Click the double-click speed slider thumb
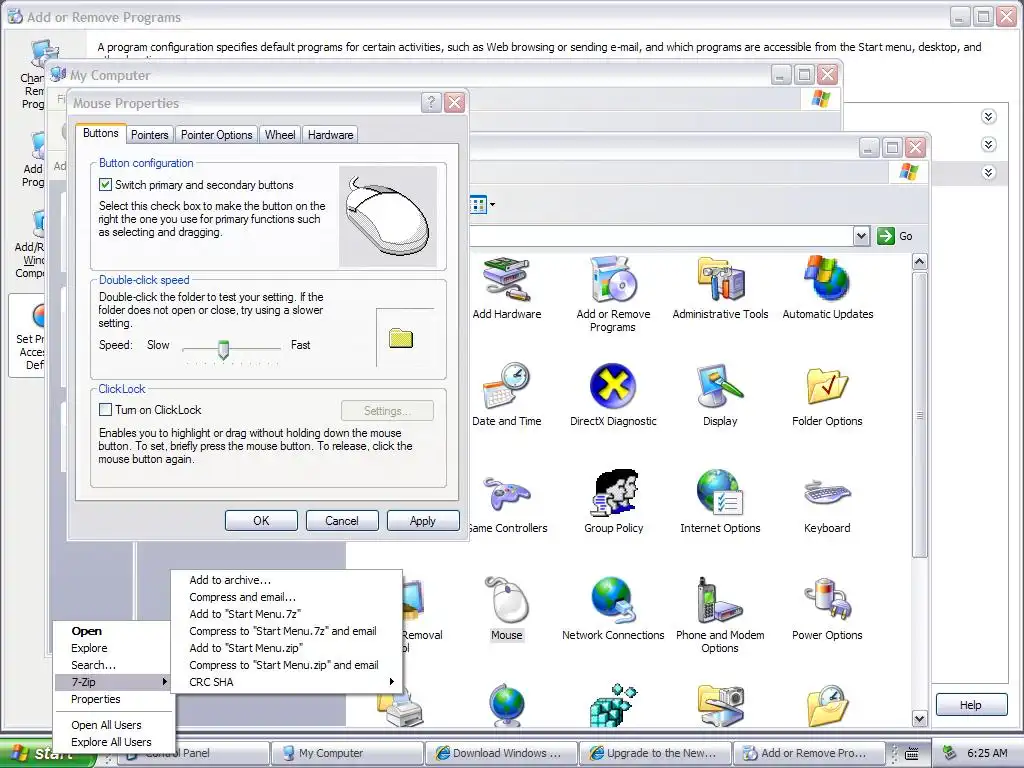This screenshot has width=1024, height=768. [x=223, y=349]
